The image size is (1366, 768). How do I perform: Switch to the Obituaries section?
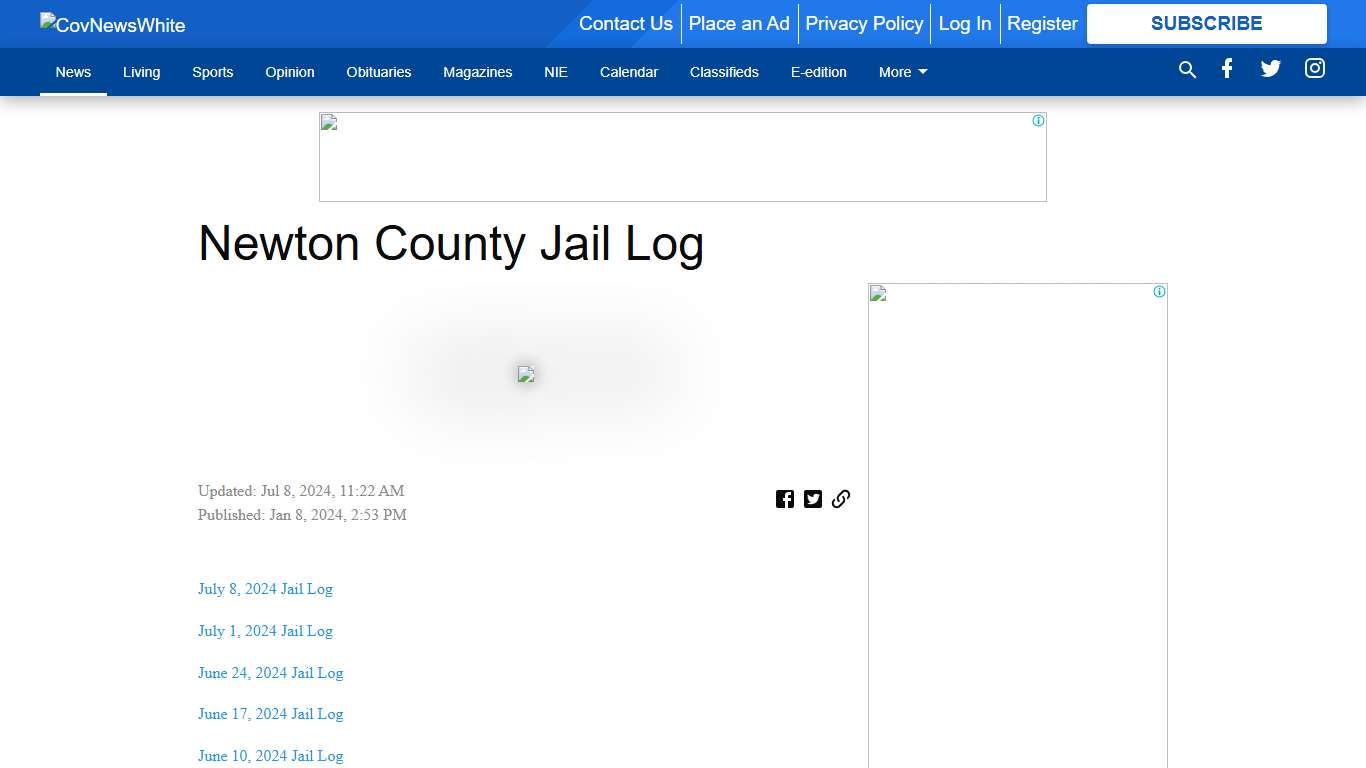(x=378, y=71)
